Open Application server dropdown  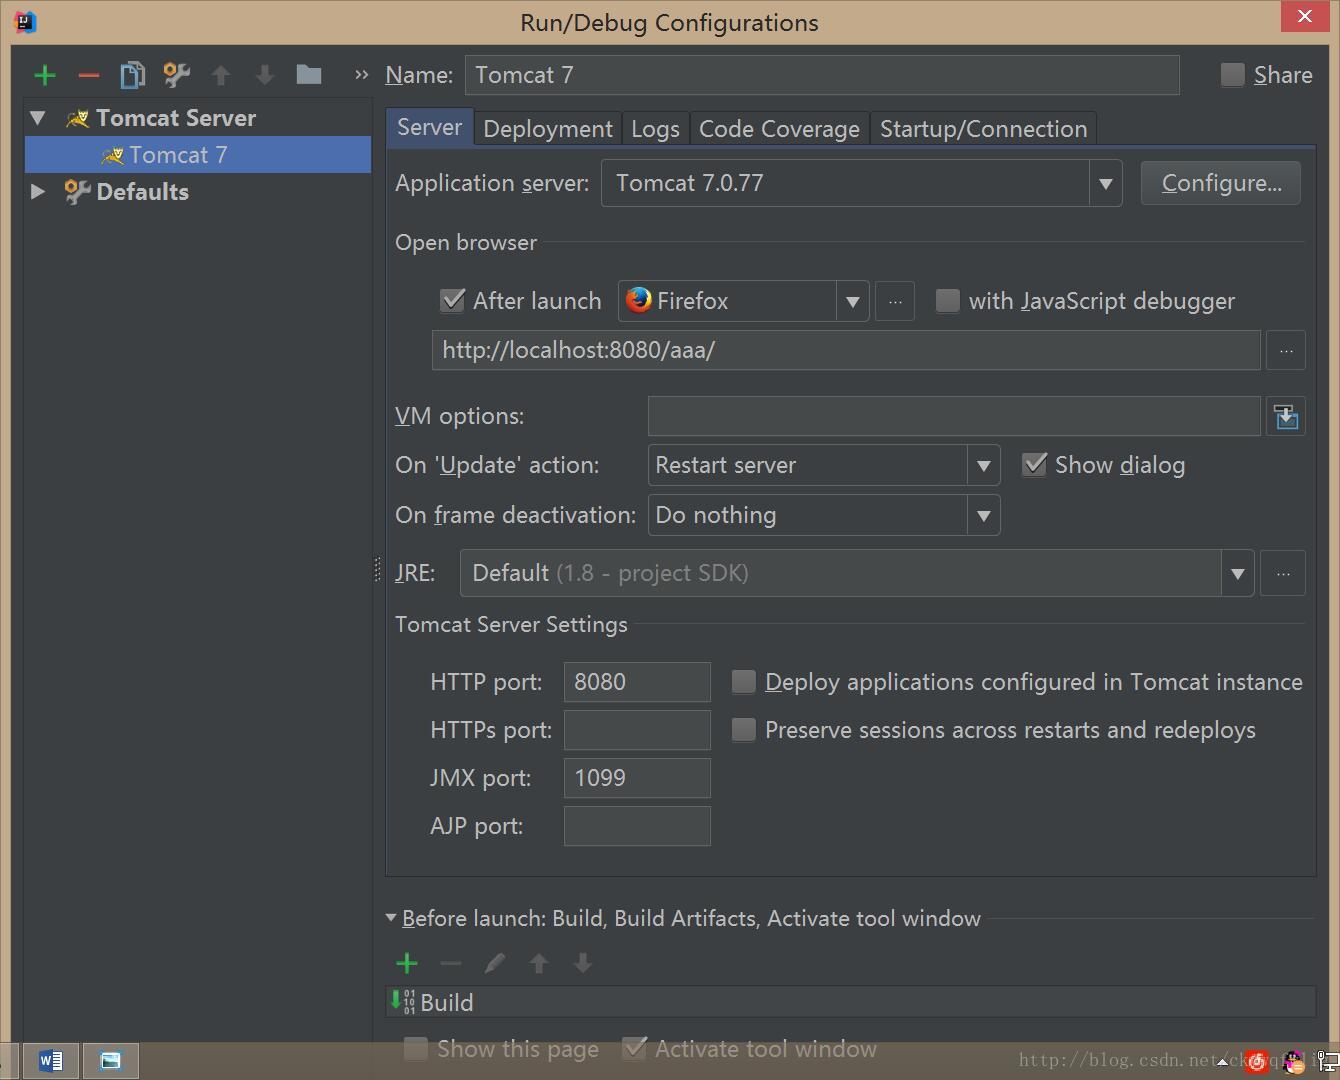pos(1105,183)
